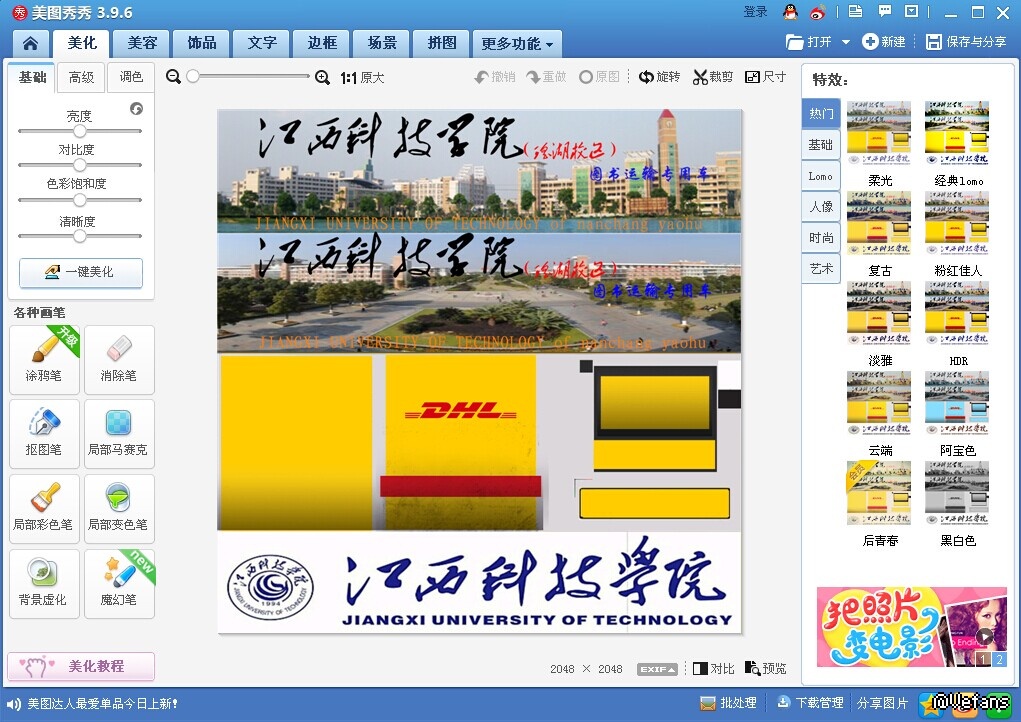The image size is (1021, 722).
Task: Open the 魔幻笔 magic pen tool
Action: tap(119, 584)
